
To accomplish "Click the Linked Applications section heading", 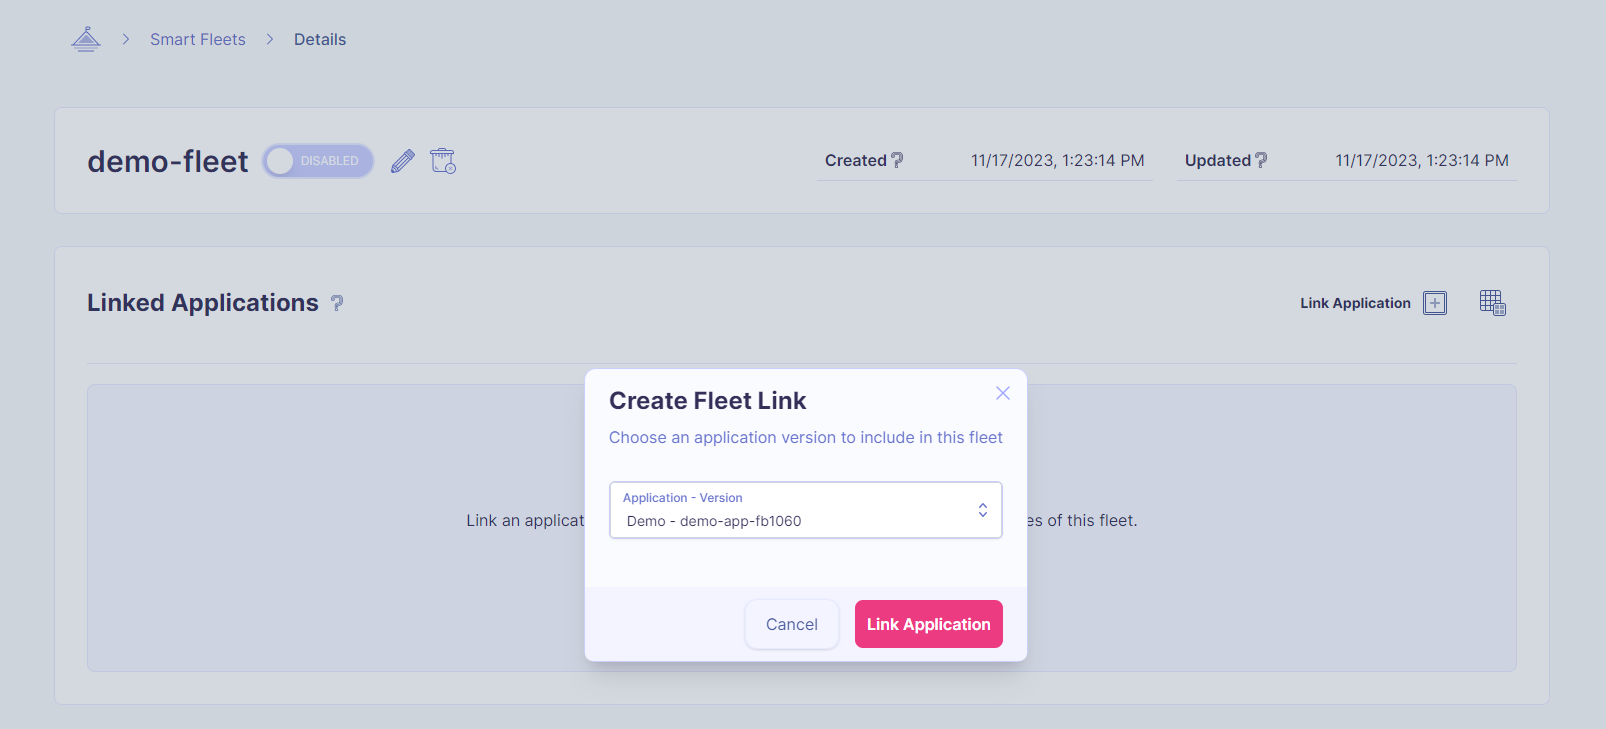I will tap(203, 303).
